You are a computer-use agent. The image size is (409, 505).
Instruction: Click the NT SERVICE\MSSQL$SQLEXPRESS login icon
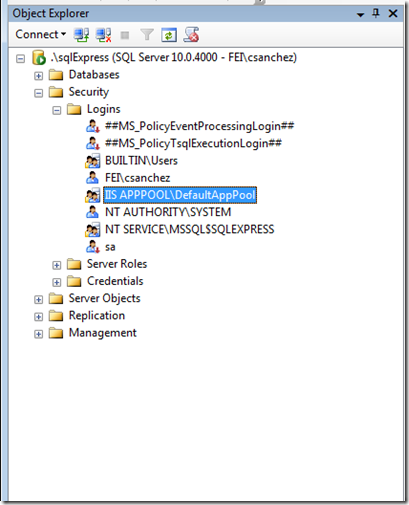click(92, 230)
